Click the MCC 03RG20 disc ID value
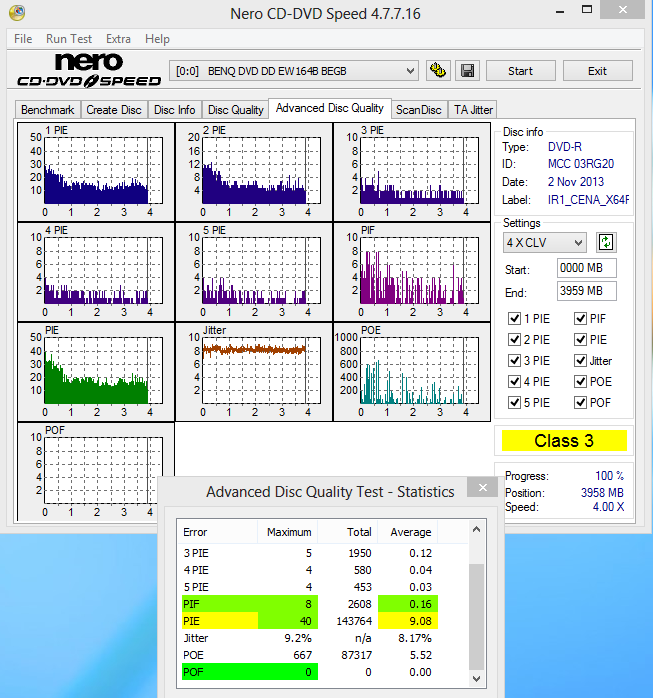Screen dimensions: 653x698 click(580, 164)
